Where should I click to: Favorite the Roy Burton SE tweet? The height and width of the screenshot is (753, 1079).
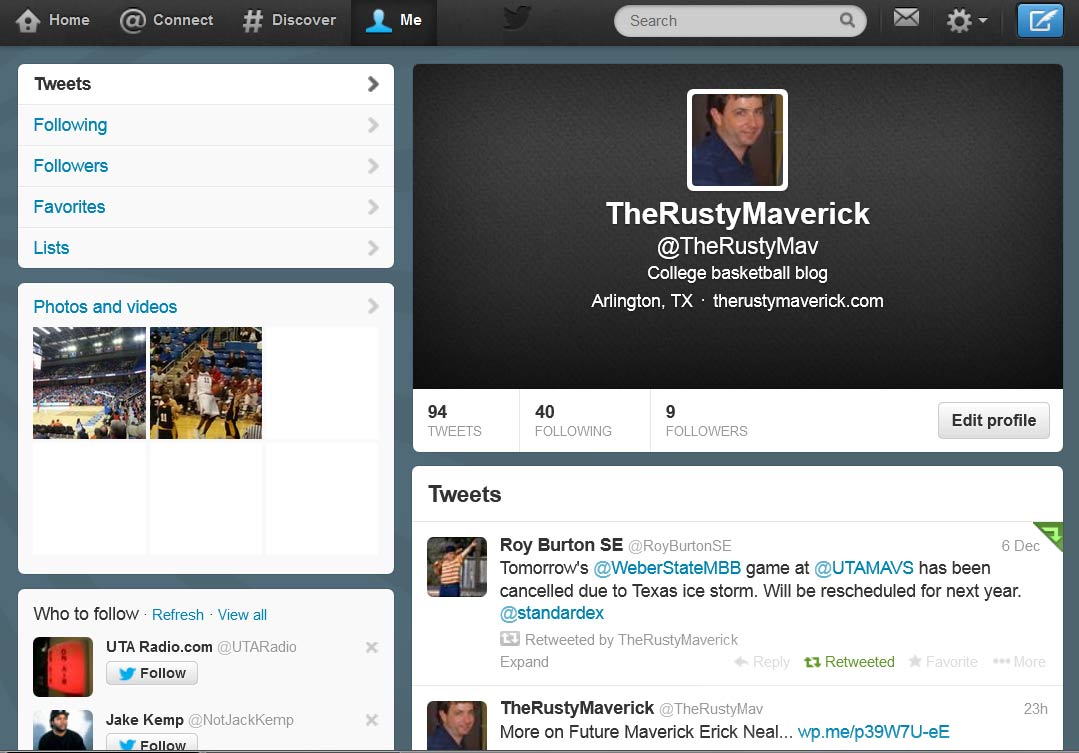pyautogui.click(x=942, y=662)
